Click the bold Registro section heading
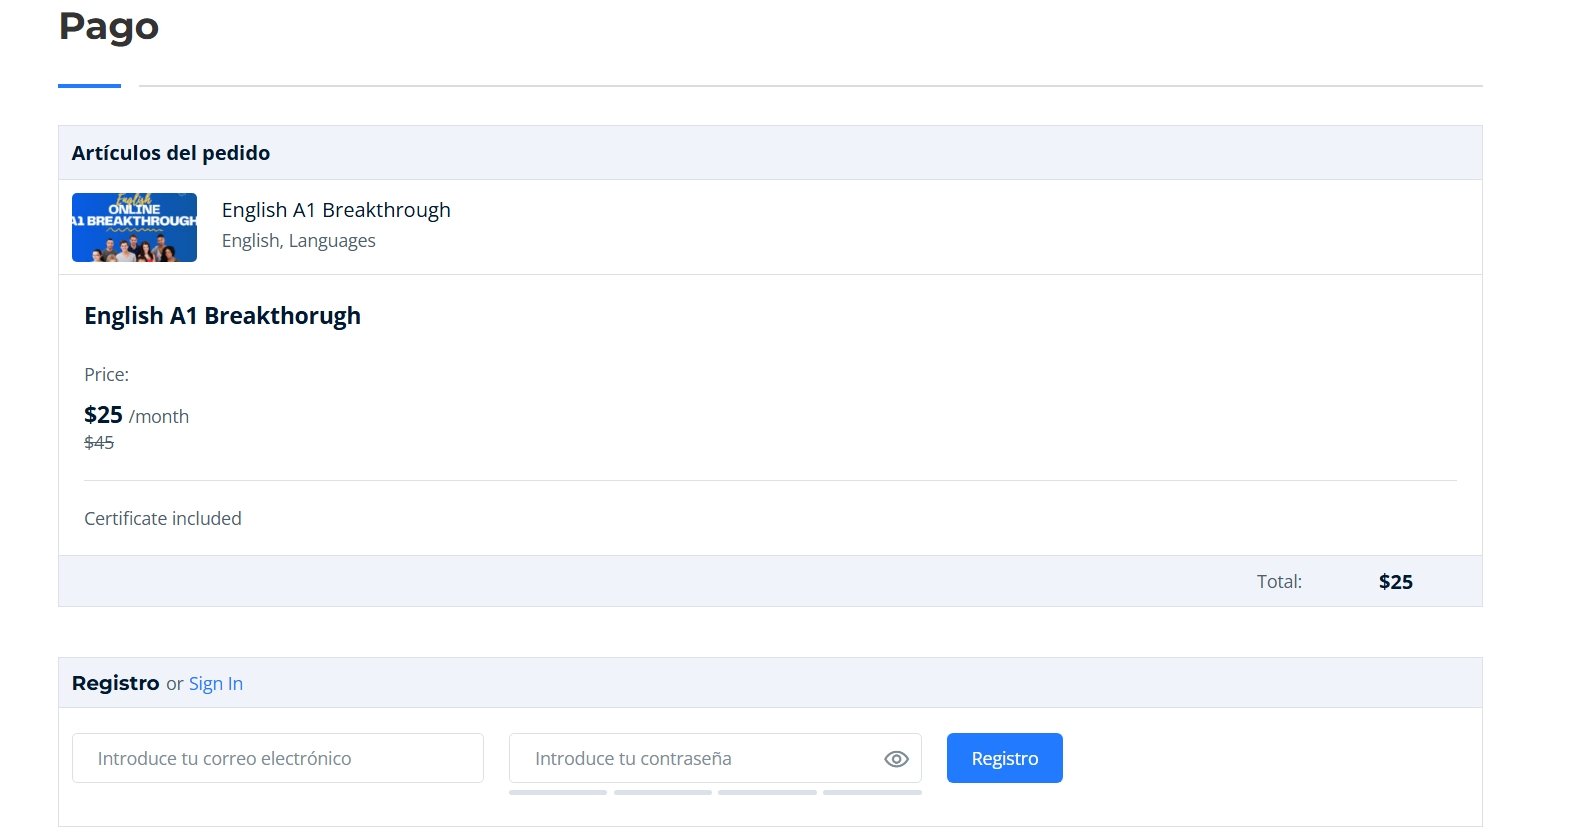 115,683
